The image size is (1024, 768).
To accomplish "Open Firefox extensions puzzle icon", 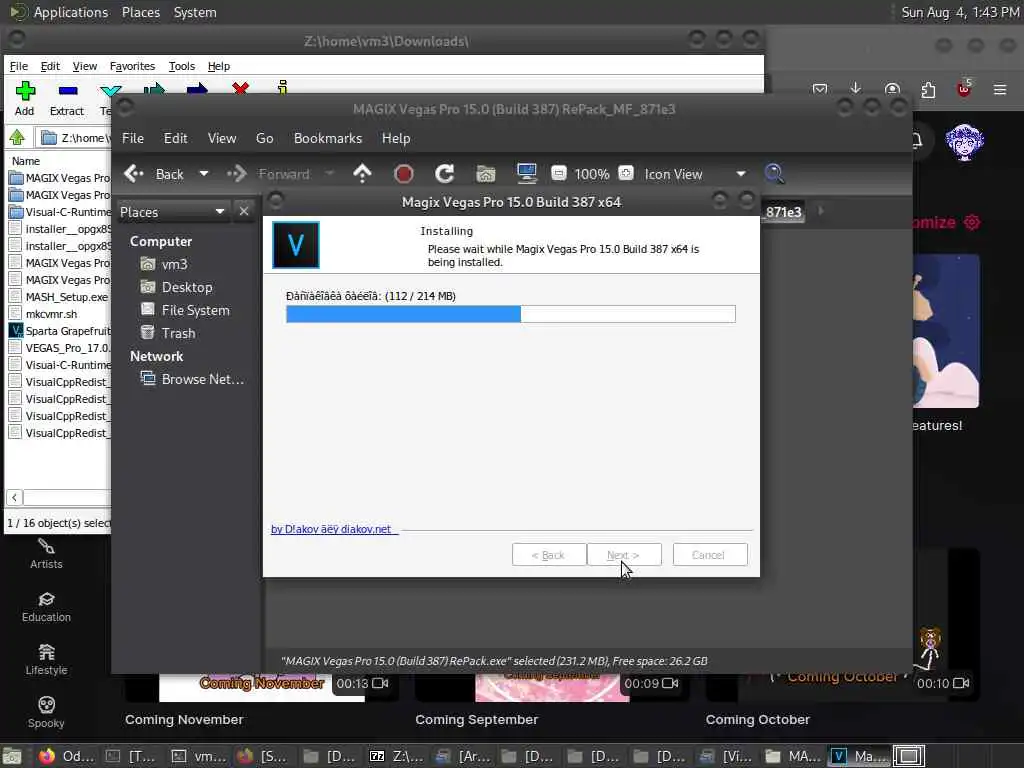I will click(x=928, y=89).
